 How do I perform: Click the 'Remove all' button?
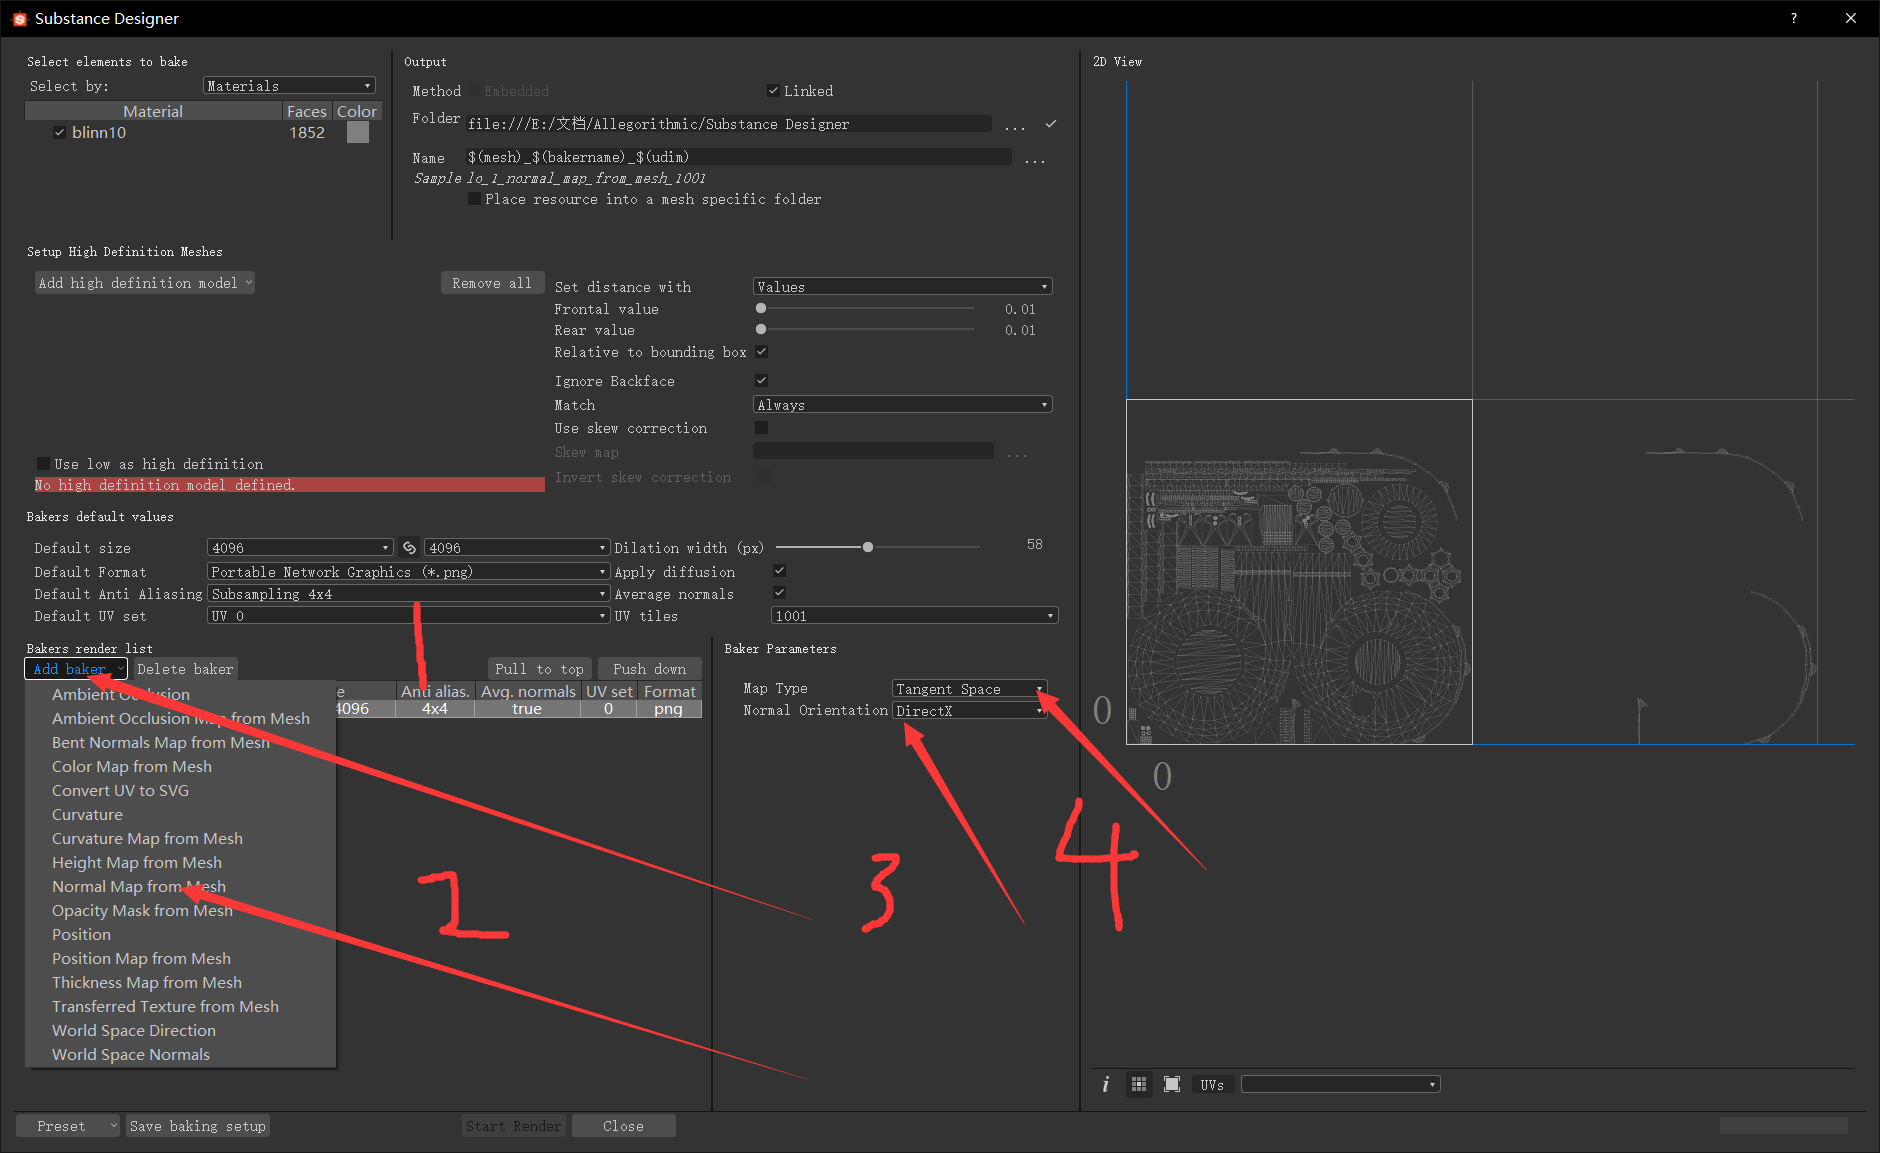tap(492, 282)
